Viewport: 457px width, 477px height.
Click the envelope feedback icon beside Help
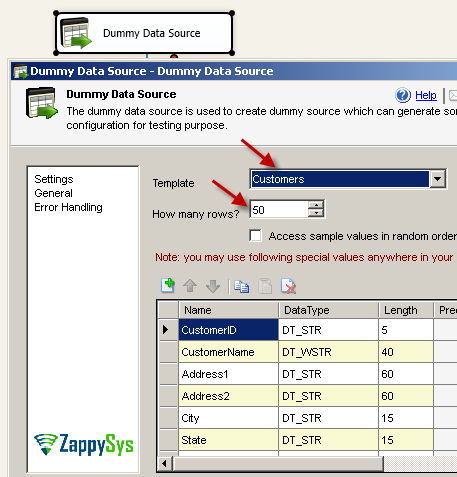click(x=453, y=95)
